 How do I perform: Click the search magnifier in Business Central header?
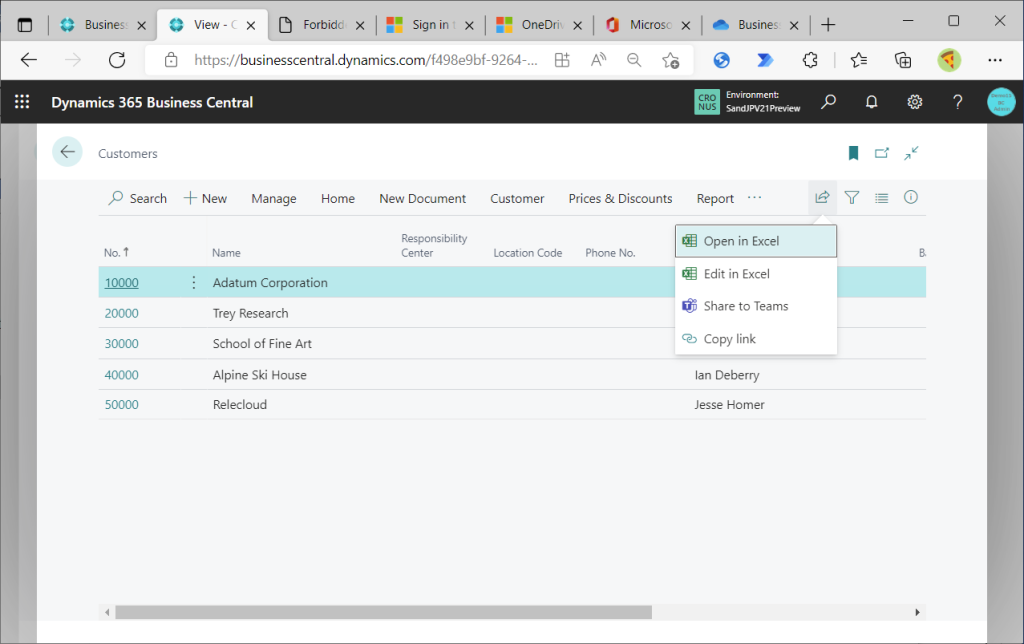[829, 102]
